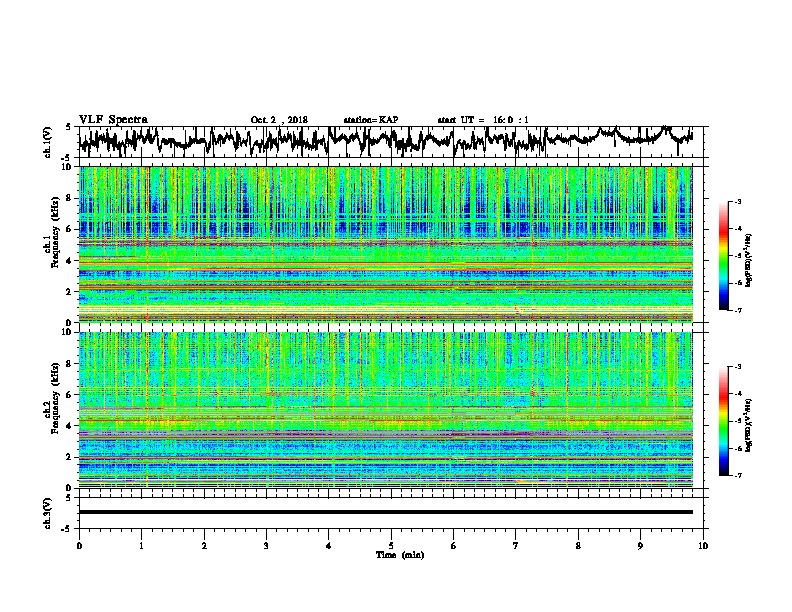This screenshot has width=792, height=612.
Task: Click the ch.2 color bar log(PSD) unit label
Action: point(749,425)
